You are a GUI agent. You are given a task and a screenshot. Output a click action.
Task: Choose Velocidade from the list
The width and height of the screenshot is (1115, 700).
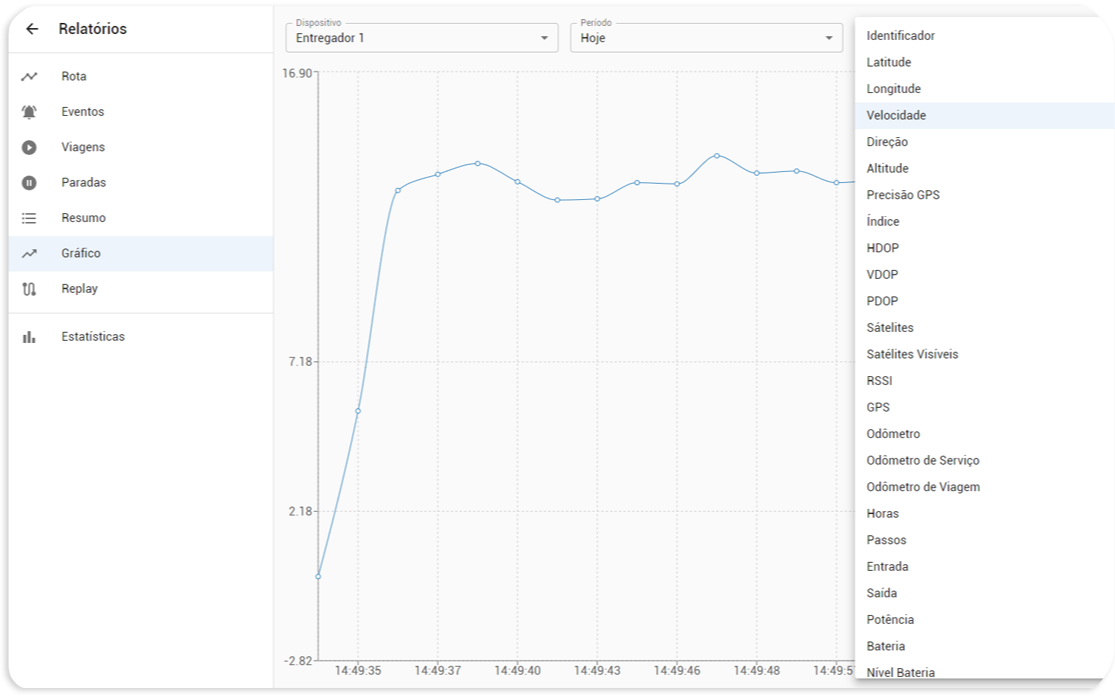tap(896, 116)
